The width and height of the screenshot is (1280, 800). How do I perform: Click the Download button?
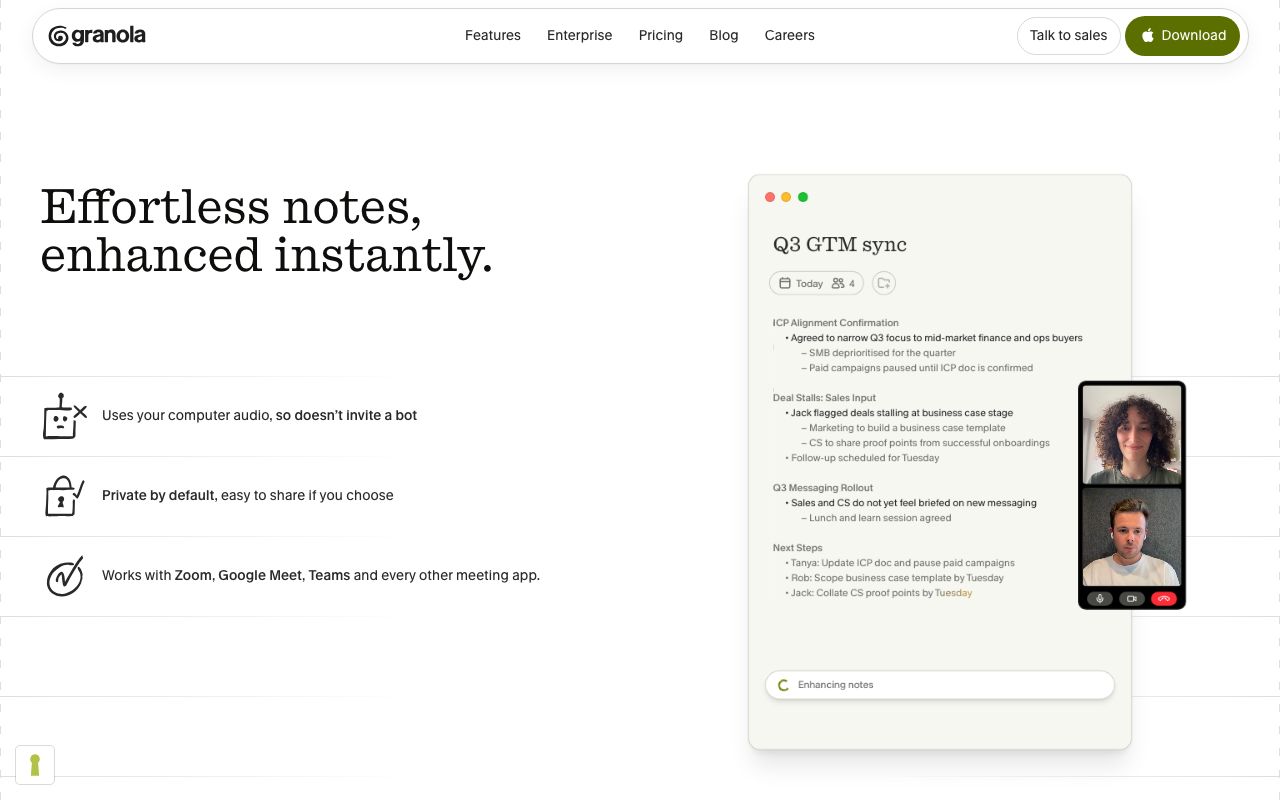[x=1183, y=36]
